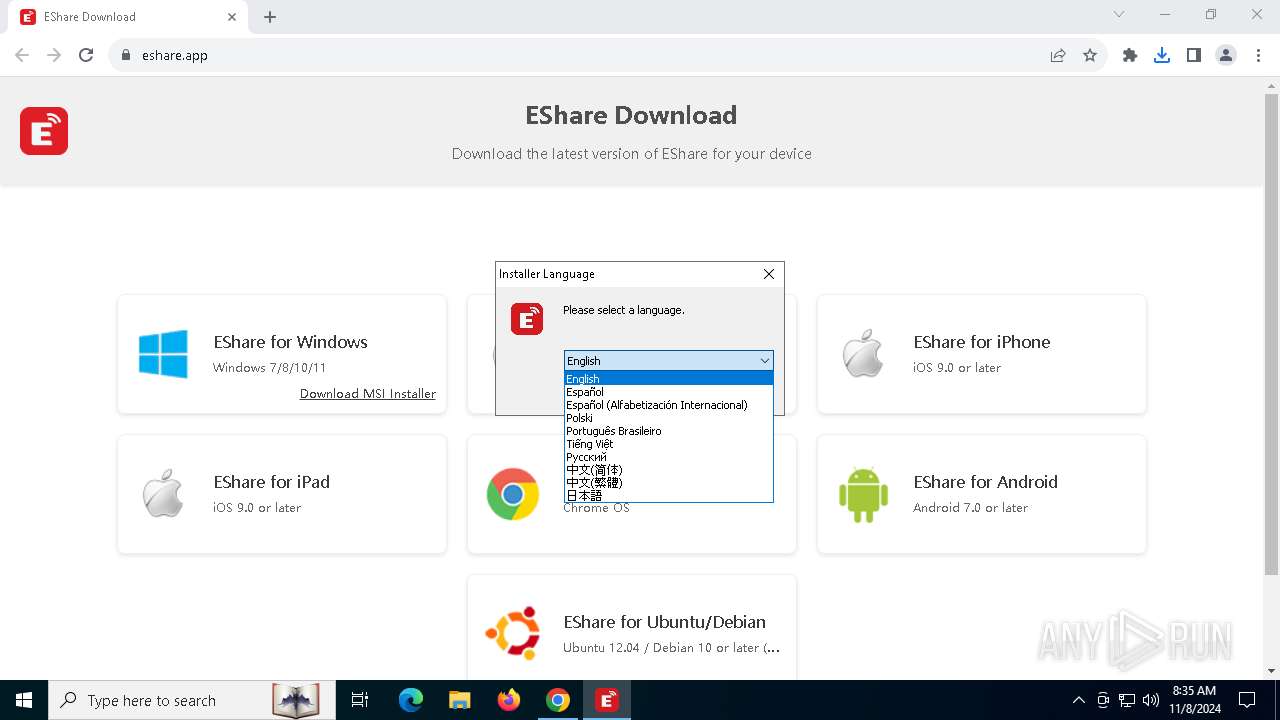Screen dimensions: 1280x720
Task: Show hidden tray icons chevron
Action: [1079, 700]
